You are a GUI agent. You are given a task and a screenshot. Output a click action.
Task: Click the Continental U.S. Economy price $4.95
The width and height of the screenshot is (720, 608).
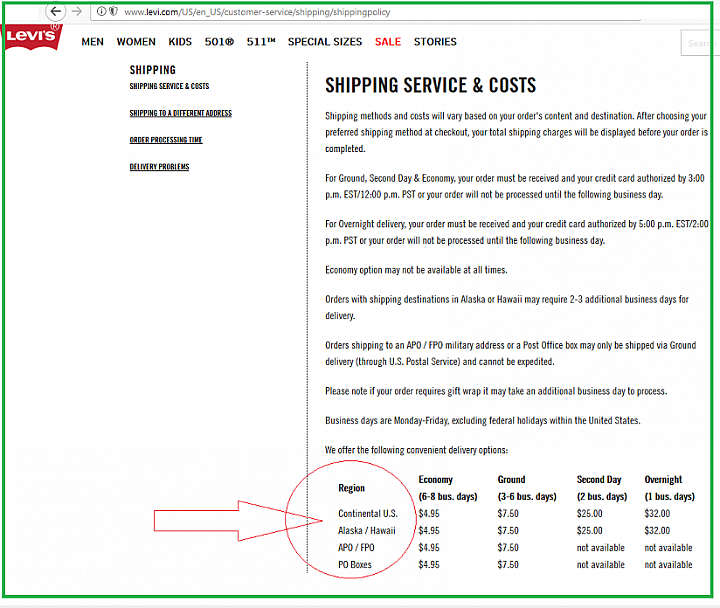click(x=429, y=513)
